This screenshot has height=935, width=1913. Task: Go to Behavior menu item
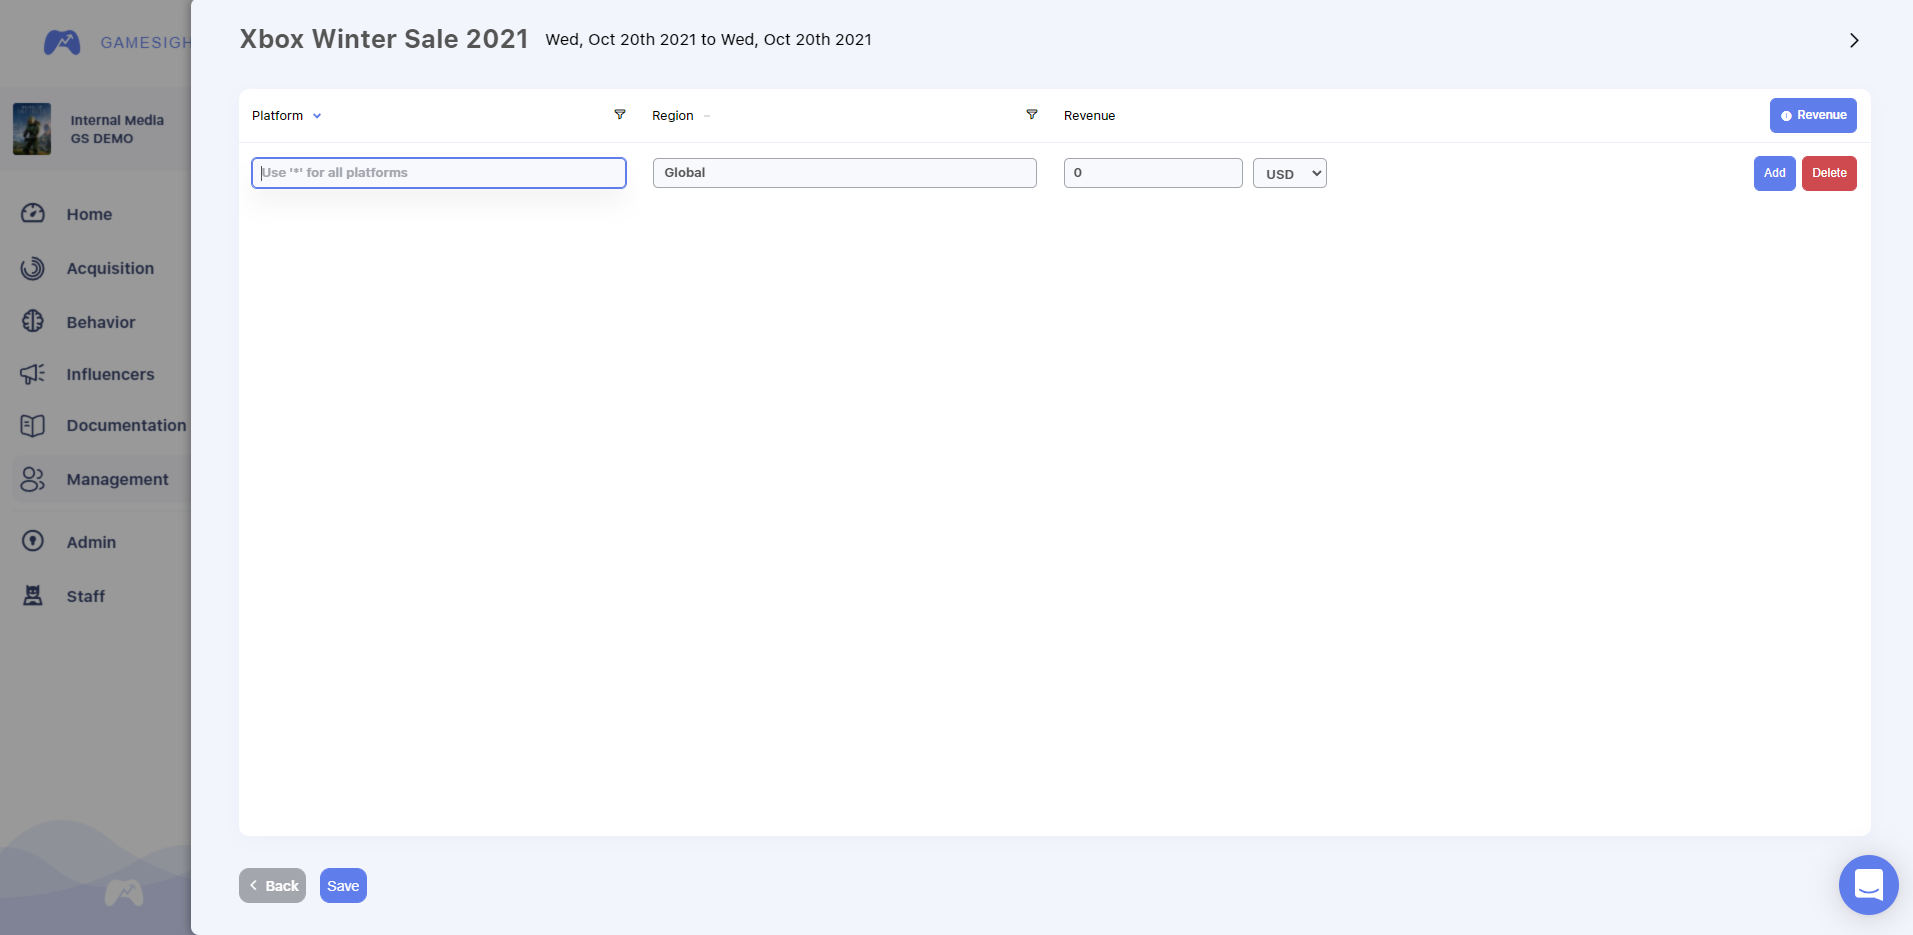(101, 322)
